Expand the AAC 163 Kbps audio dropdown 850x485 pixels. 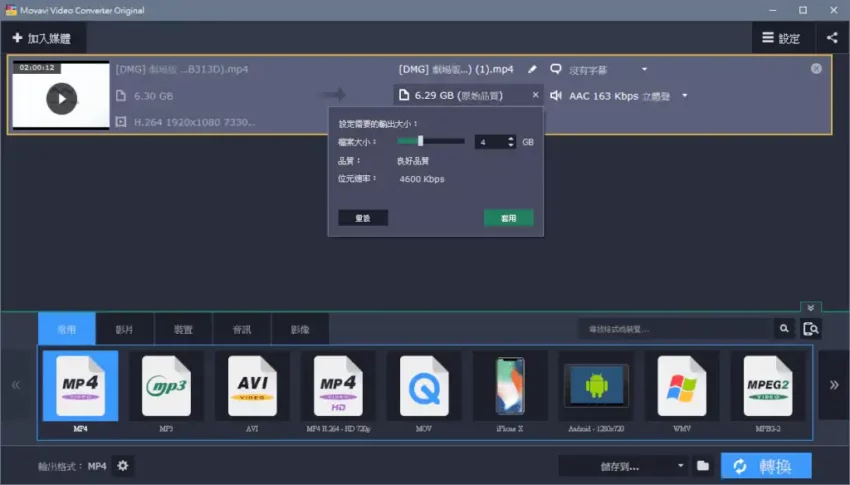click(685, 96)
